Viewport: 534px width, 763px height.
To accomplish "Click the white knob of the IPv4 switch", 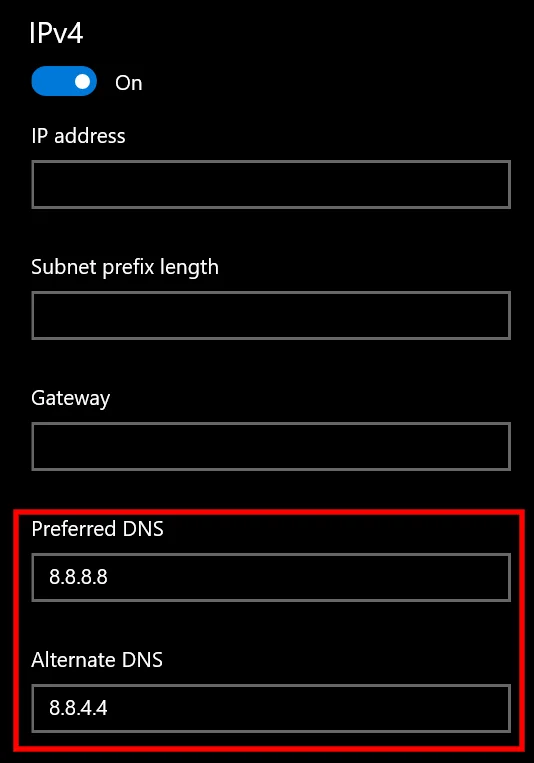I will click(82, 81).
